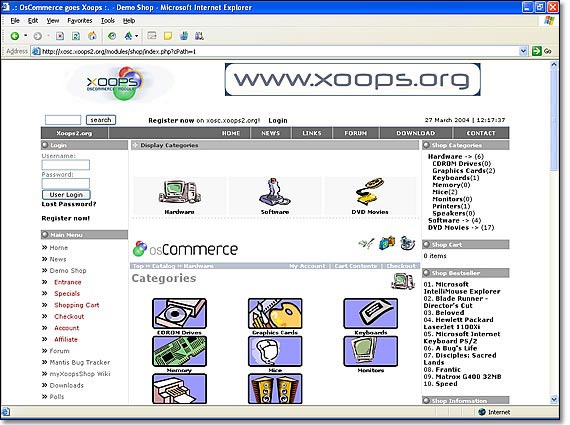
Task: Open CONTACT in the navigation bar
Action: (x=481, y=133)
